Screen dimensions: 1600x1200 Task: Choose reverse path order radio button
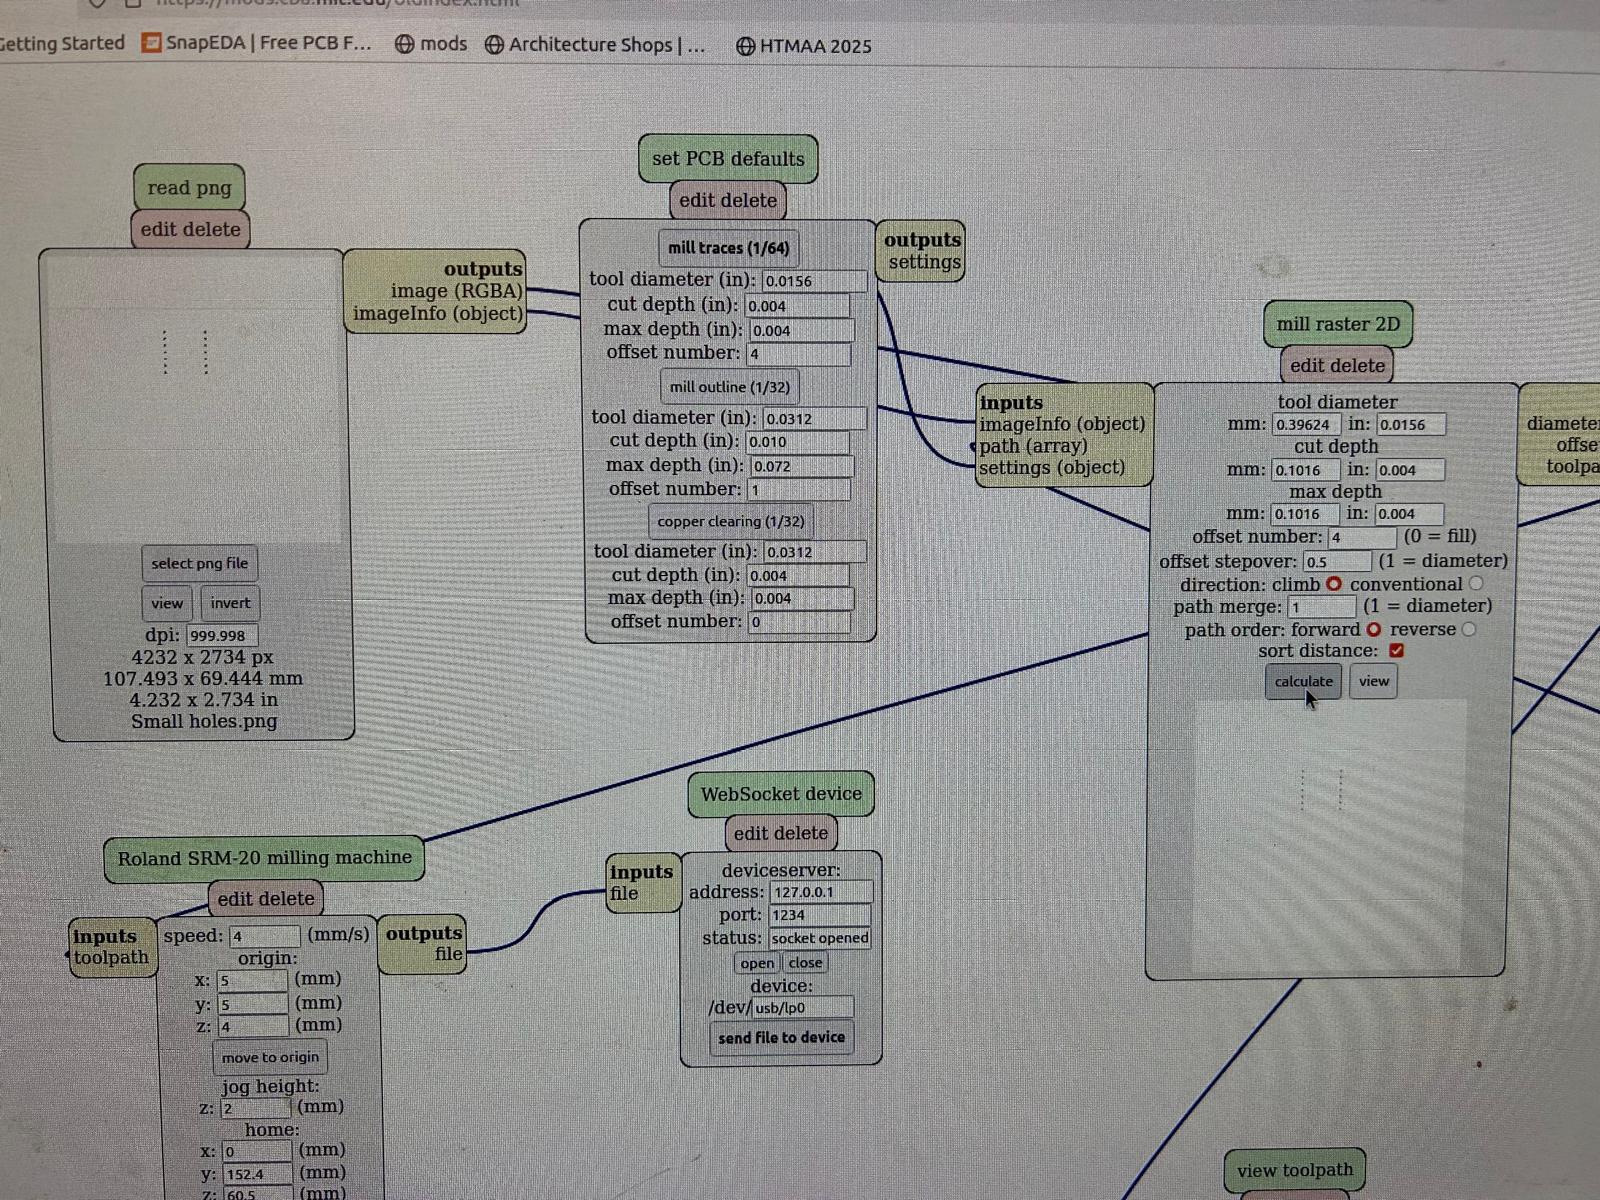pyautogui.click(x=1468, y=629)
